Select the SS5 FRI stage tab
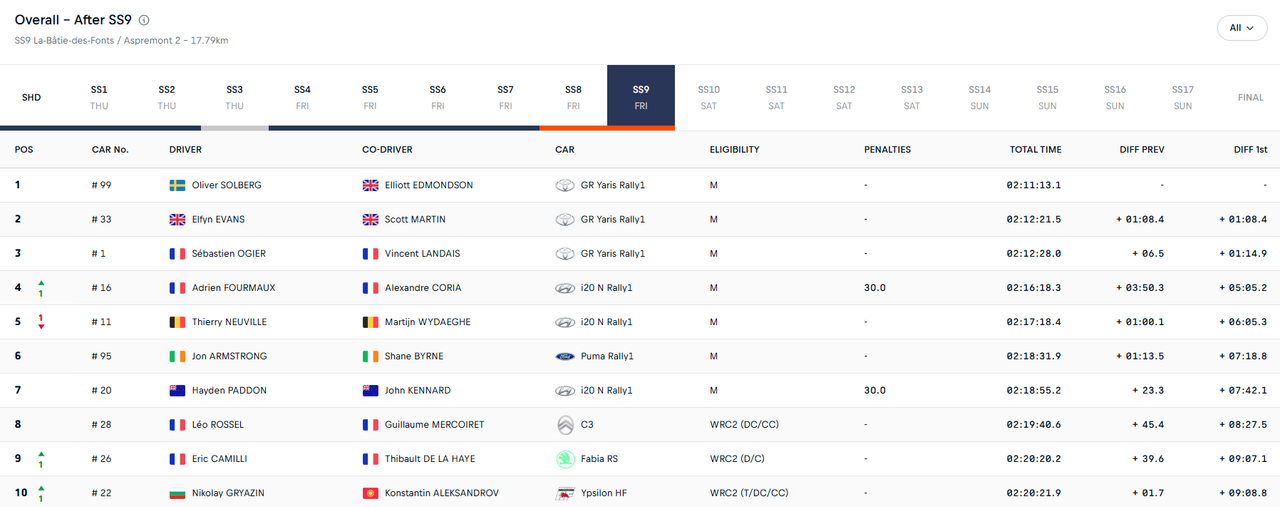The height and width of the screenshot is (507, 1280). 370,98
